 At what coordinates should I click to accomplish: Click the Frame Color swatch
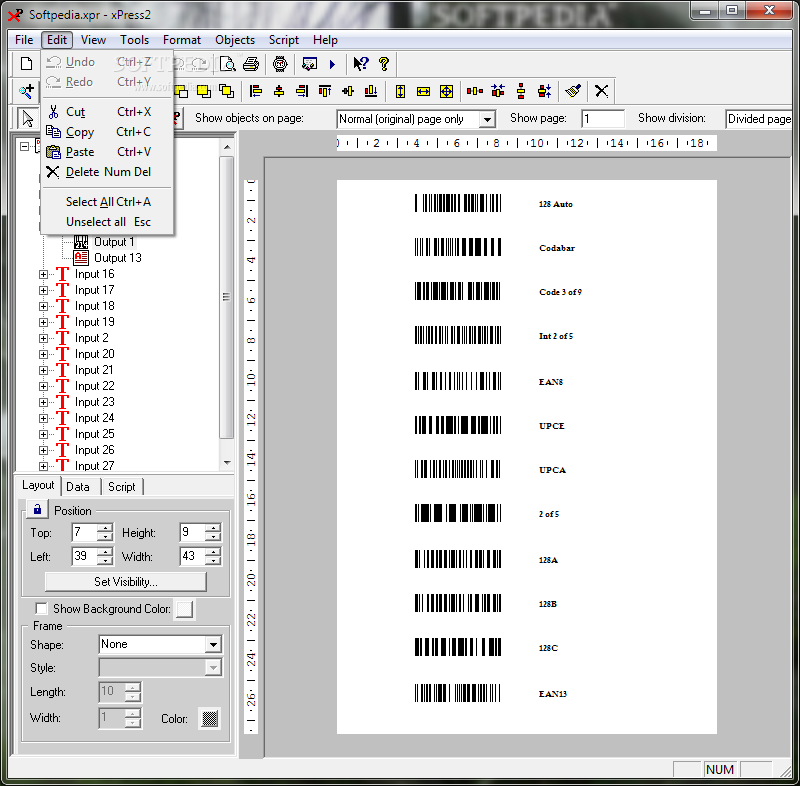coord(210,718)
